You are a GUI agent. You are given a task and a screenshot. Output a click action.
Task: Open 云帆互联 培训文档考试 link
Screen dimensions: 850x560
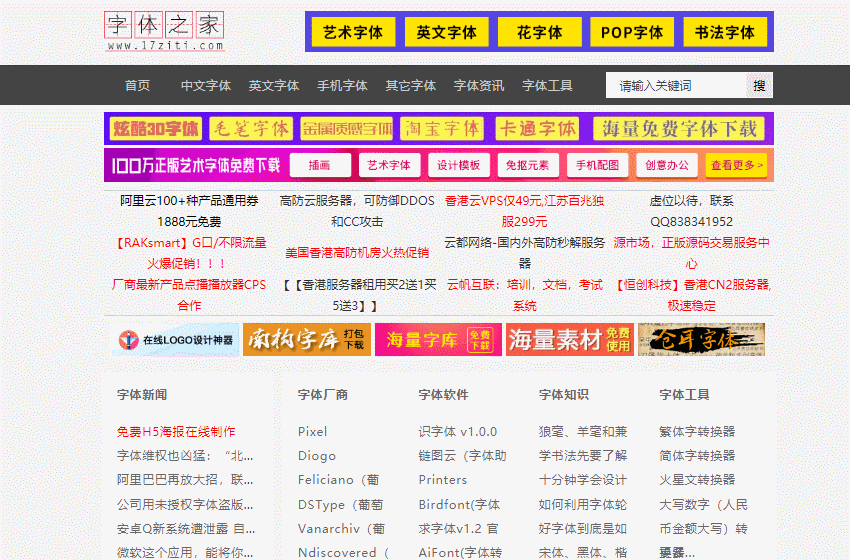524,295
